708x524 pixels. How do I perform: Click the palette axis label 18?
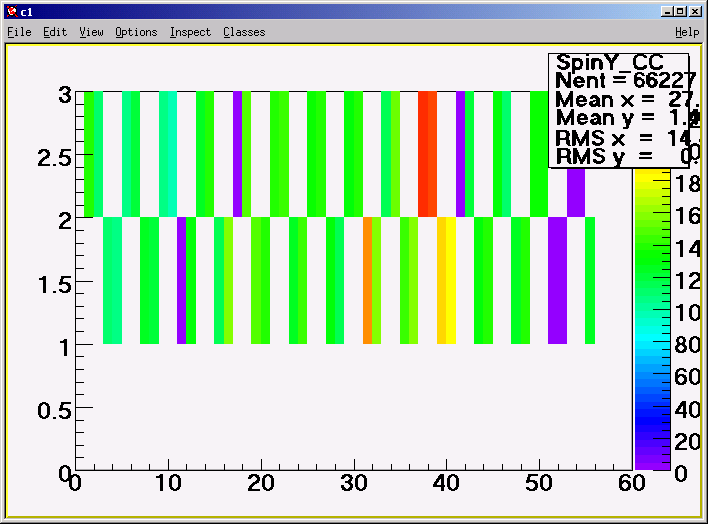click(687, 184)
